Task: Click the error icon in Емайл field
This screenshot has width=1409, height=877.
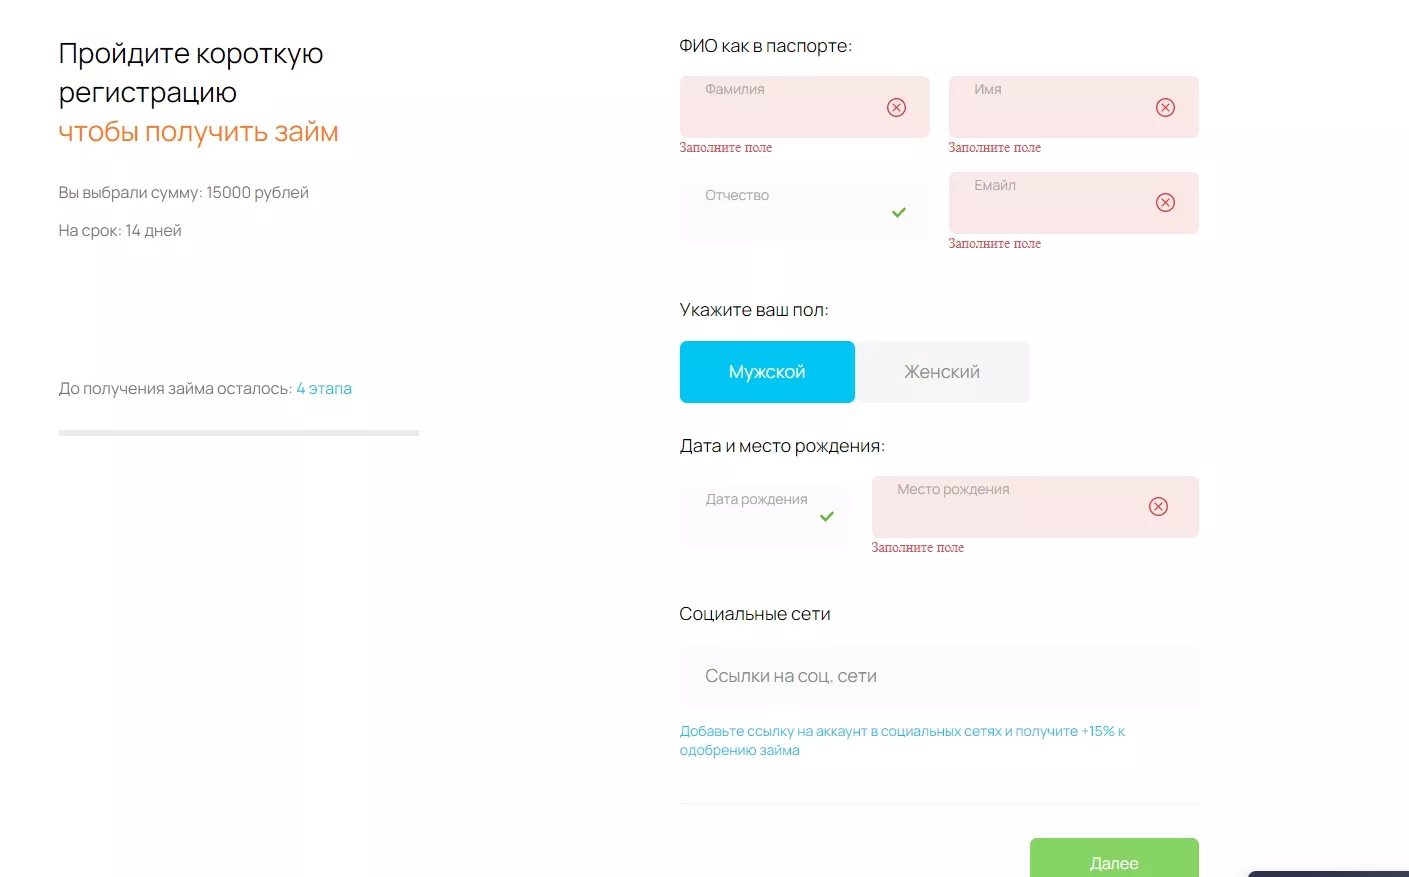Action: click(1165, 203)
